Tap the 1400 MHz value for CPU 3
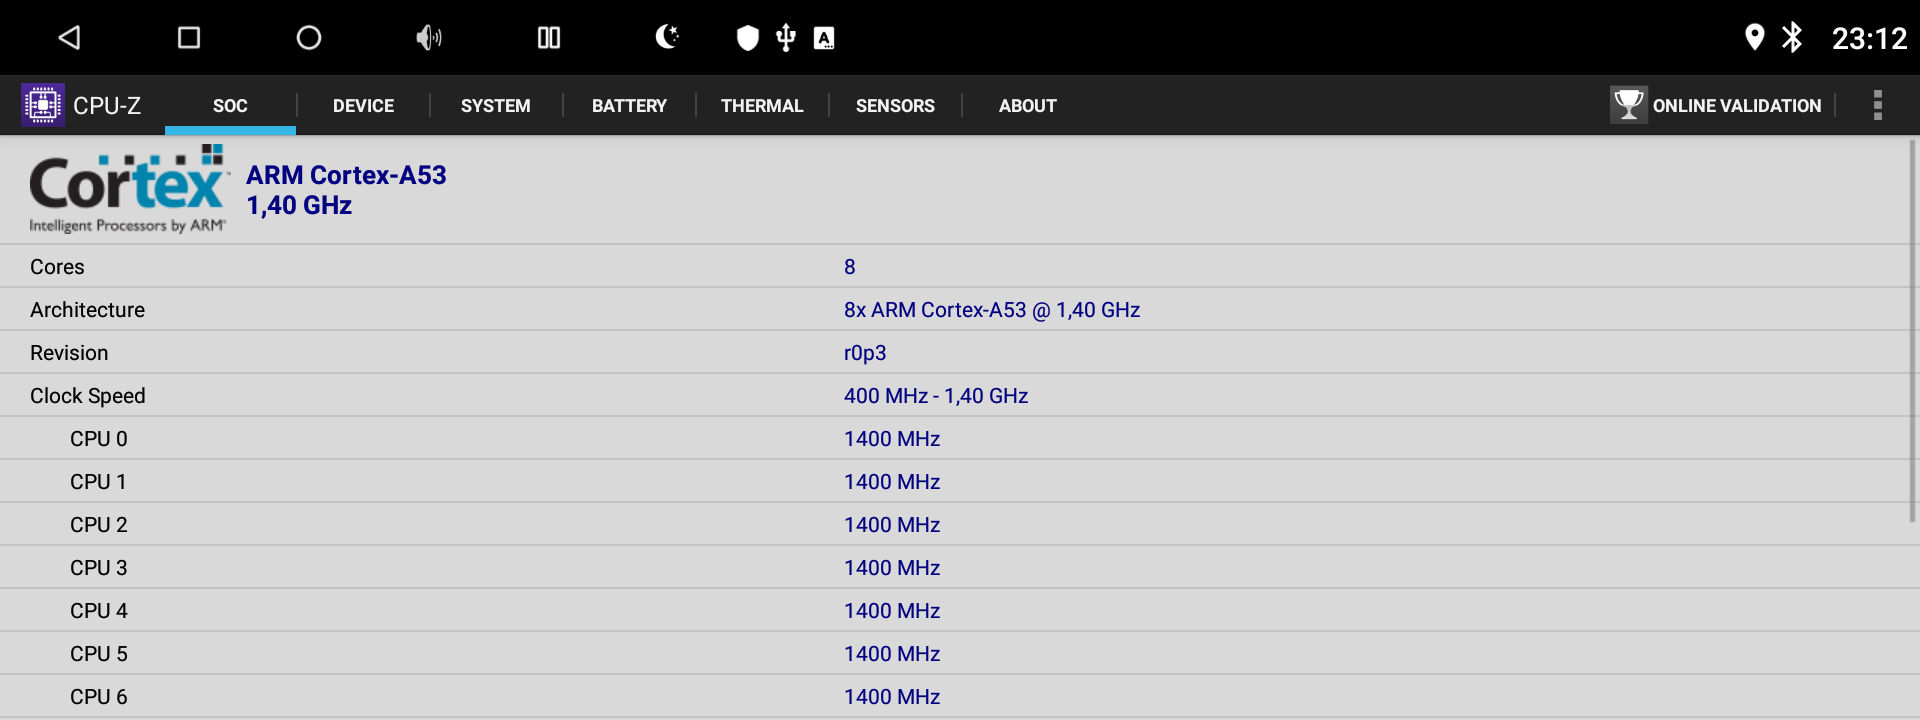The width and height of the screenshot is (1920, 720). pyautogui.click(x=892, y=568)
